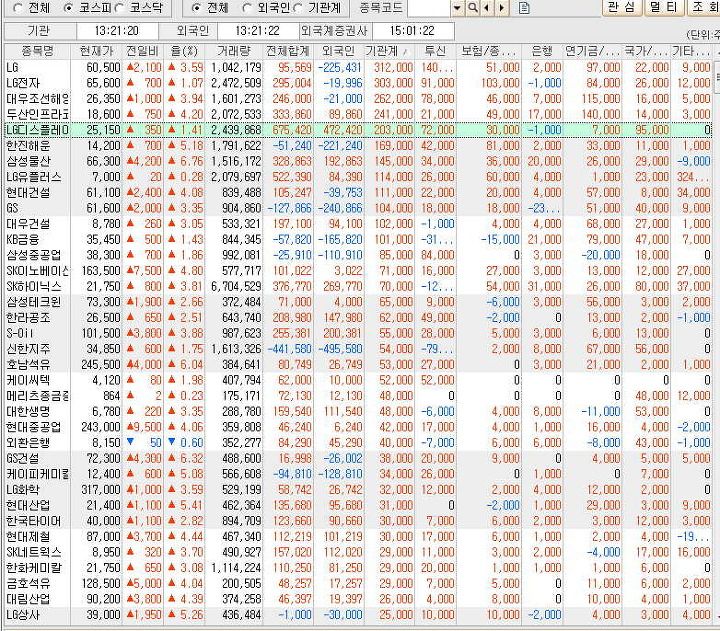Viewport: 720px width, 631px height.
Task: Sort by 투신 column header
Action: pyautogui.click(x=435, y=51)
